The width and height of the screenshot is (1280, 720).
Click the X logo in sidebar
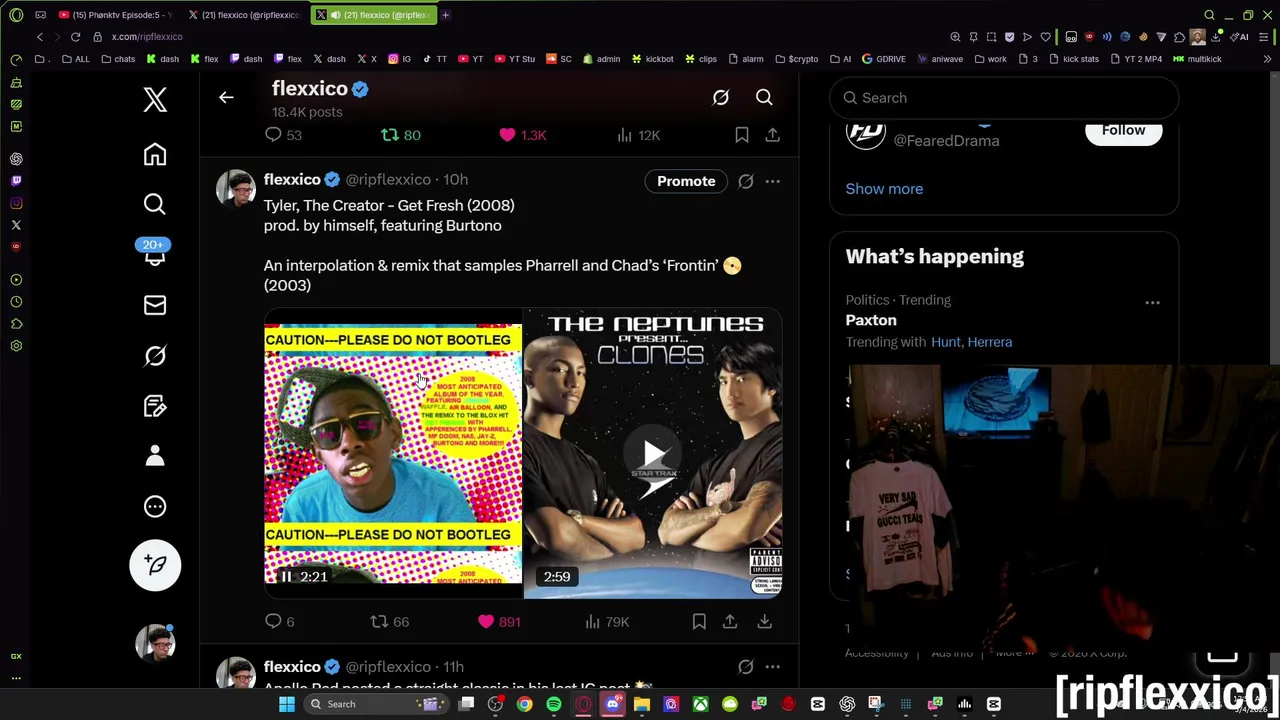click(155, 99)
